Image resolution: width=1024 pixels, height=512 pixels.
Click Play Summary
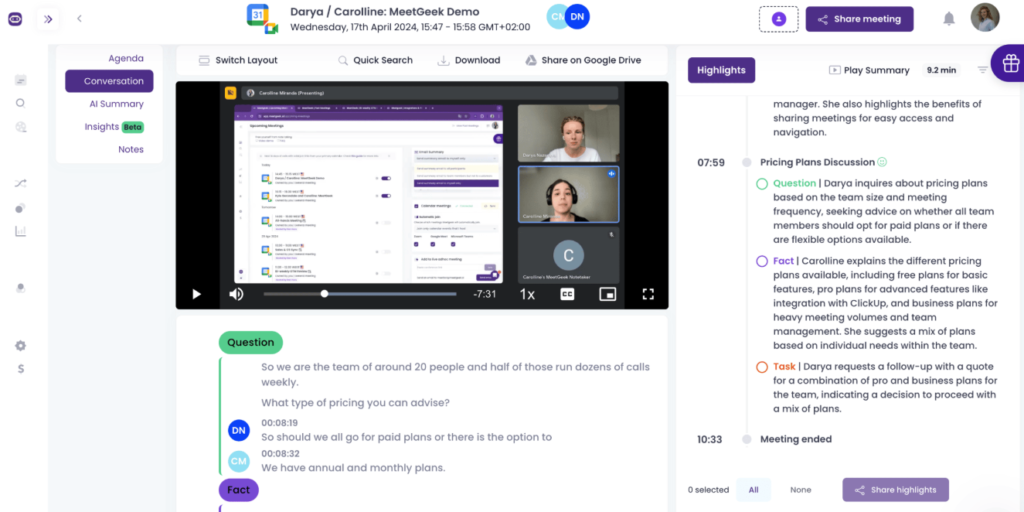(x=869, y=70)
